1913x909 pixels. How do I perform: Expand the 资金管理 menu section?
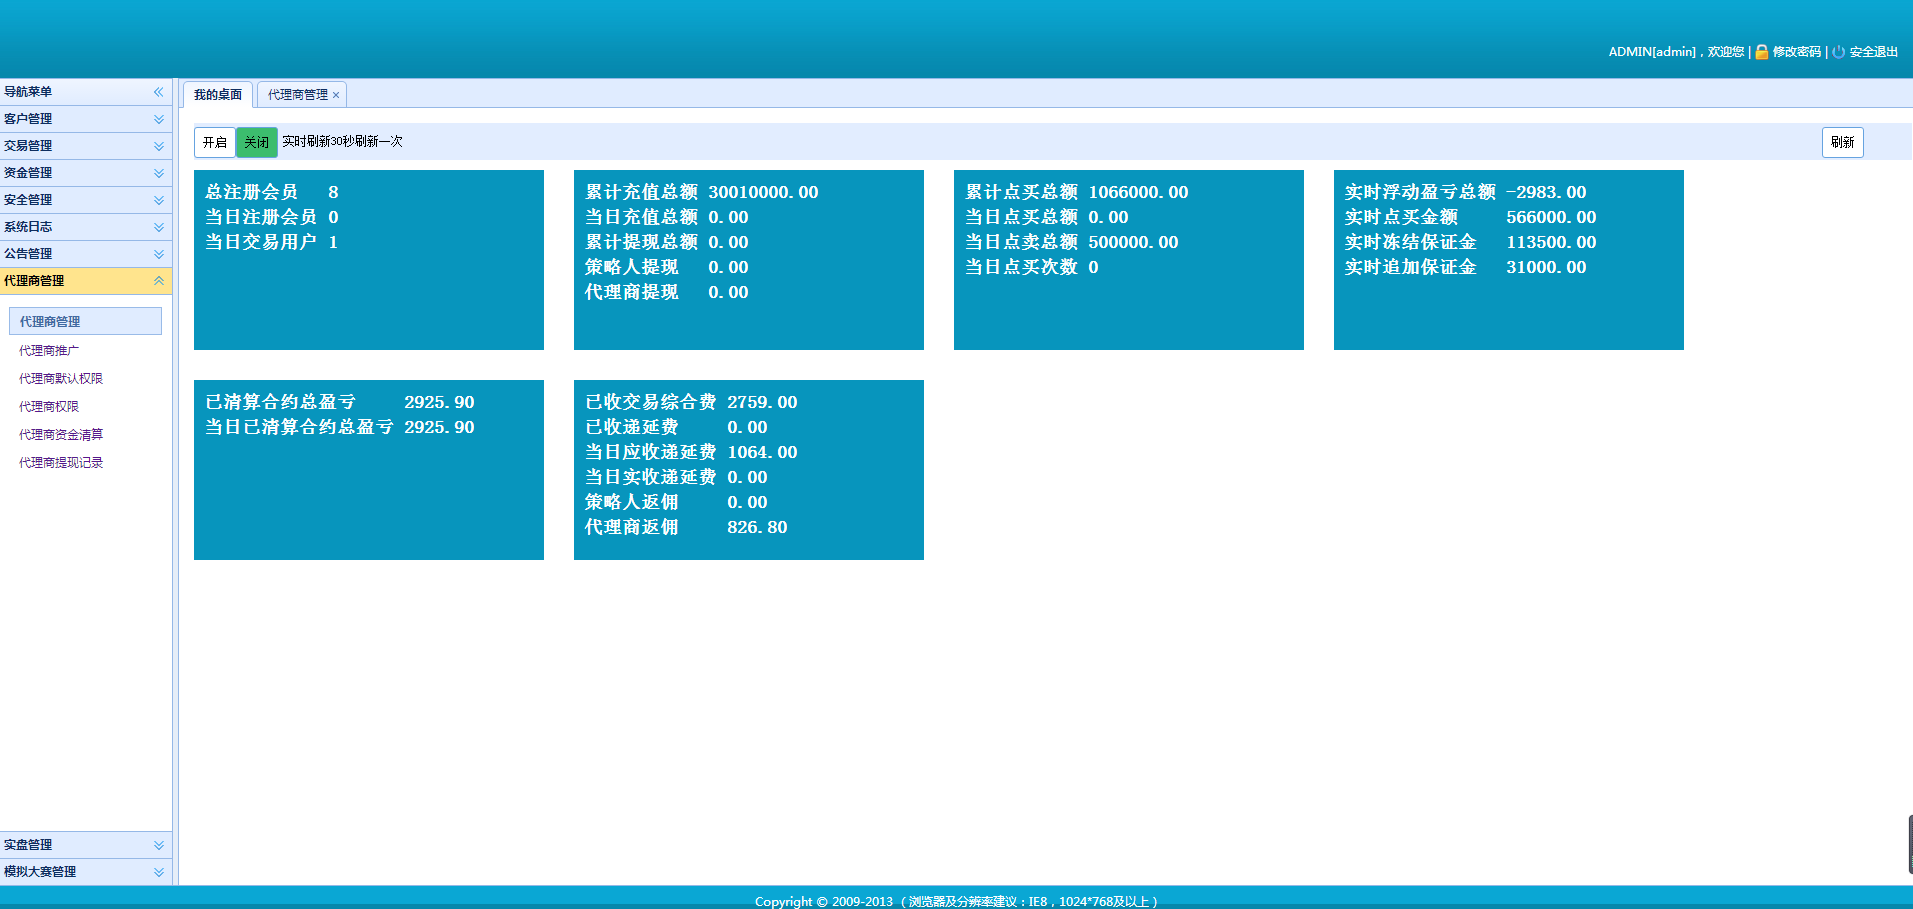[86, 173]
